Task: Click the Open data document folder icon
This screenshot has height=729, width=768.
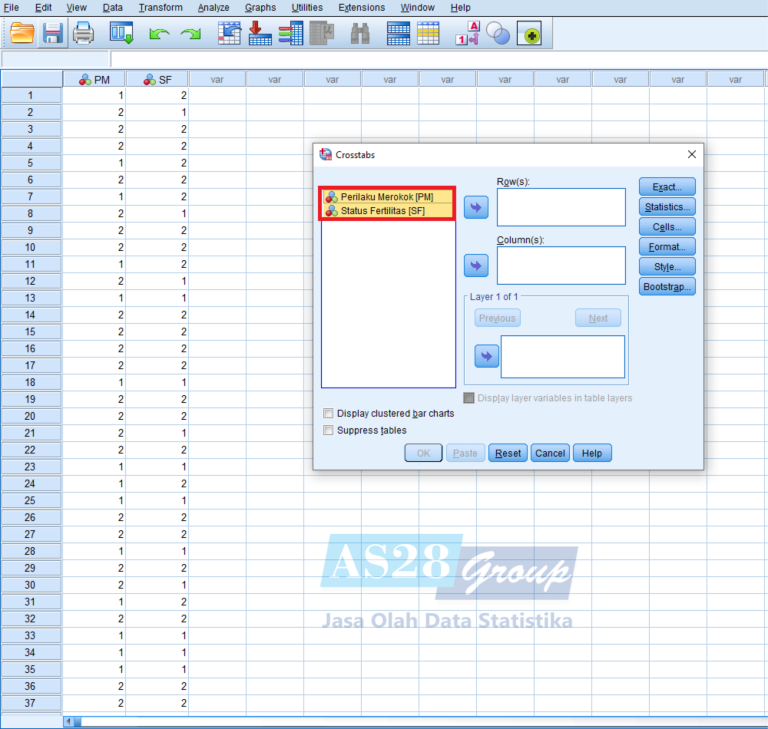Action: pos(21,34)
